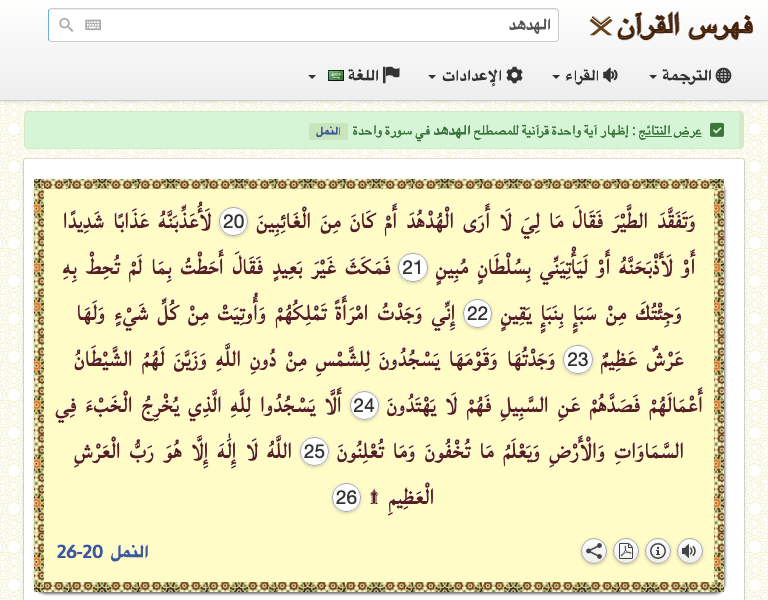Open the الإعدادات settings dropdown

pos(476,76)
